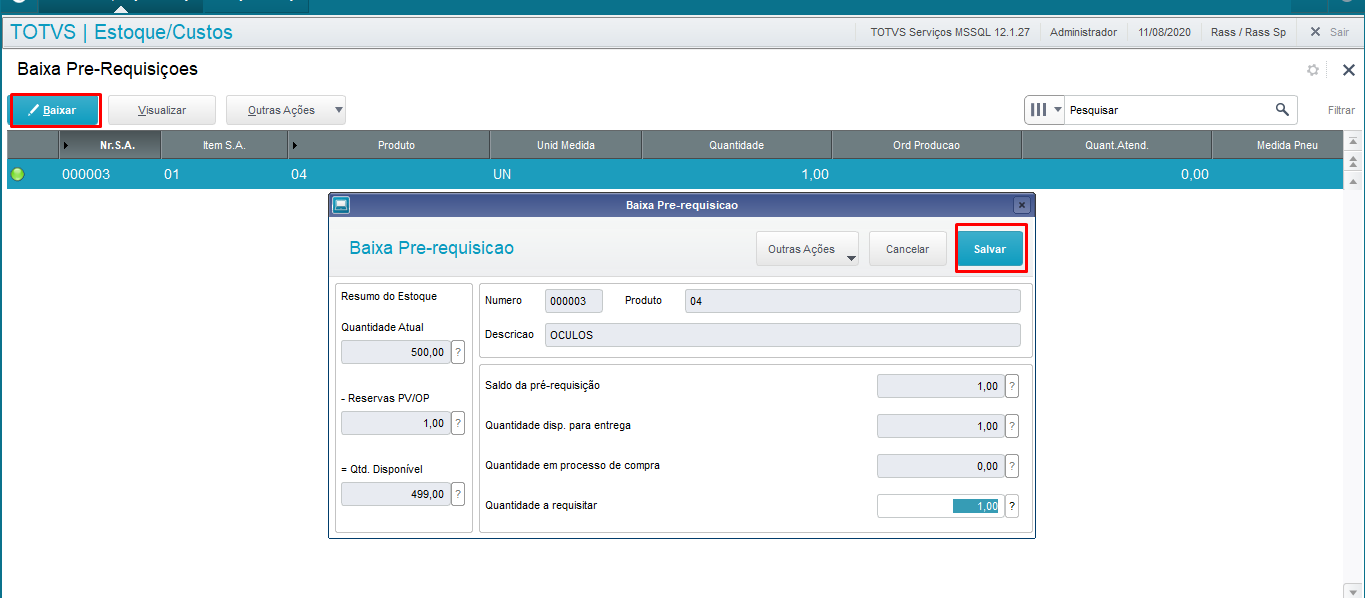This screenshot has width=1365, height=598.
Task: Click the Filtrar link
Action: click(x=1341, y=111)
